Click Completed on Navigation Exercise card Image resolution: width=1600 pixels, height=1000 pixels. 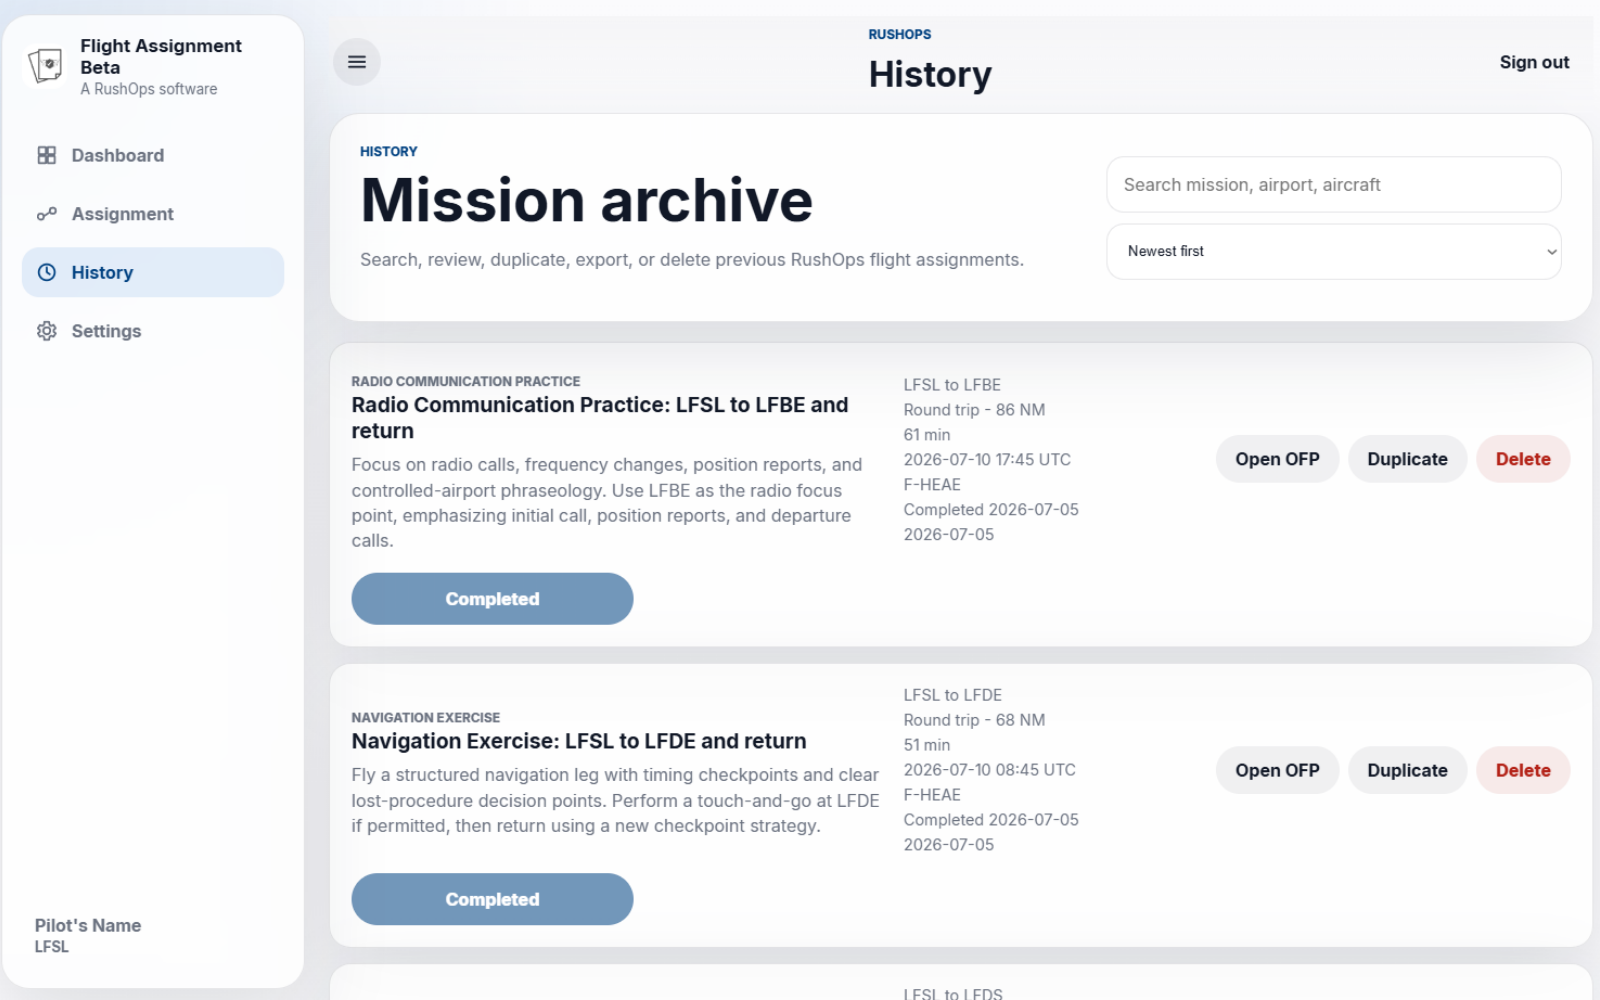pyautogui.click(x=492, y=899)
